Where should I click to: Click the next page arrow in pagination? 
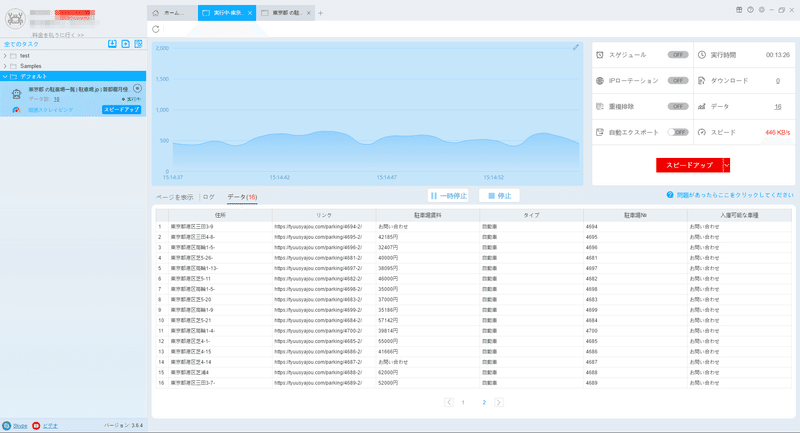click(x=498, y=402)
